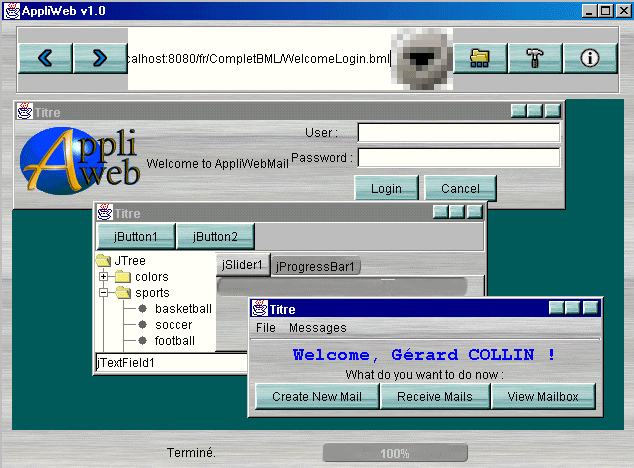Click the What do you want to do now text
634x468 pixels.
[425, 375]
